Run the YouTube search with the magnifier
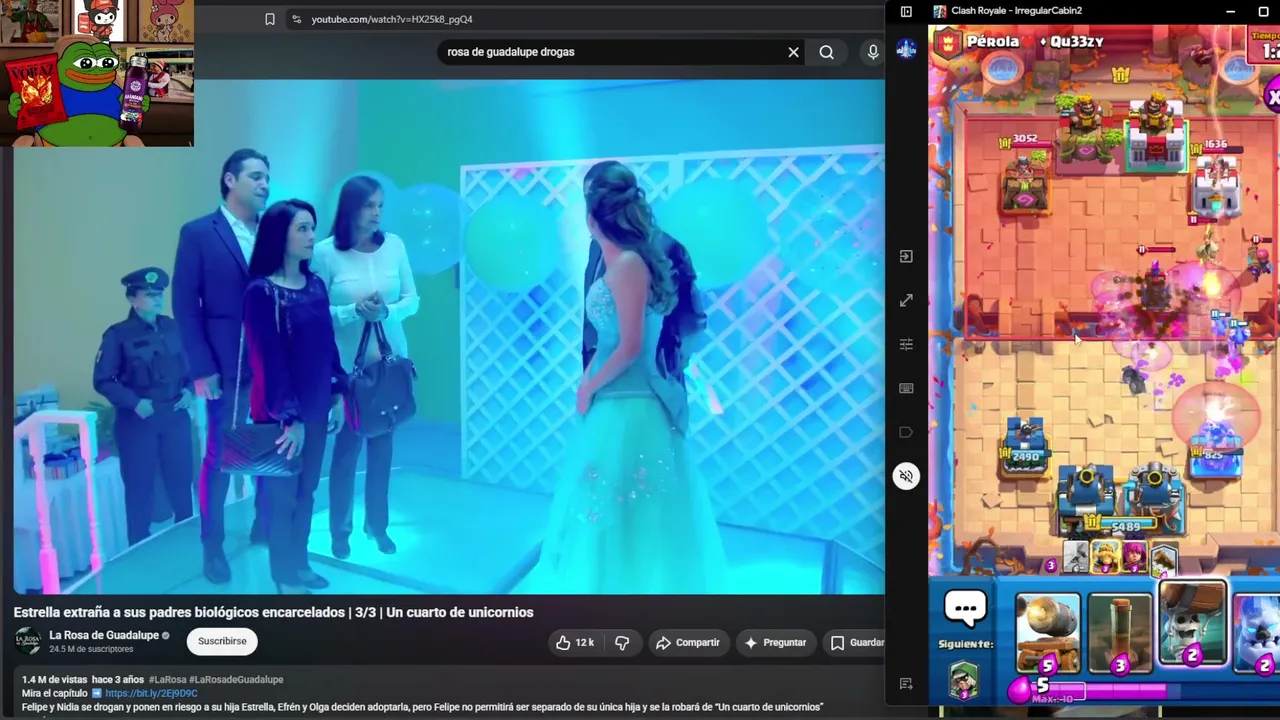The width and height of the screenshot is (1280, 720). (x=826, y=52)
